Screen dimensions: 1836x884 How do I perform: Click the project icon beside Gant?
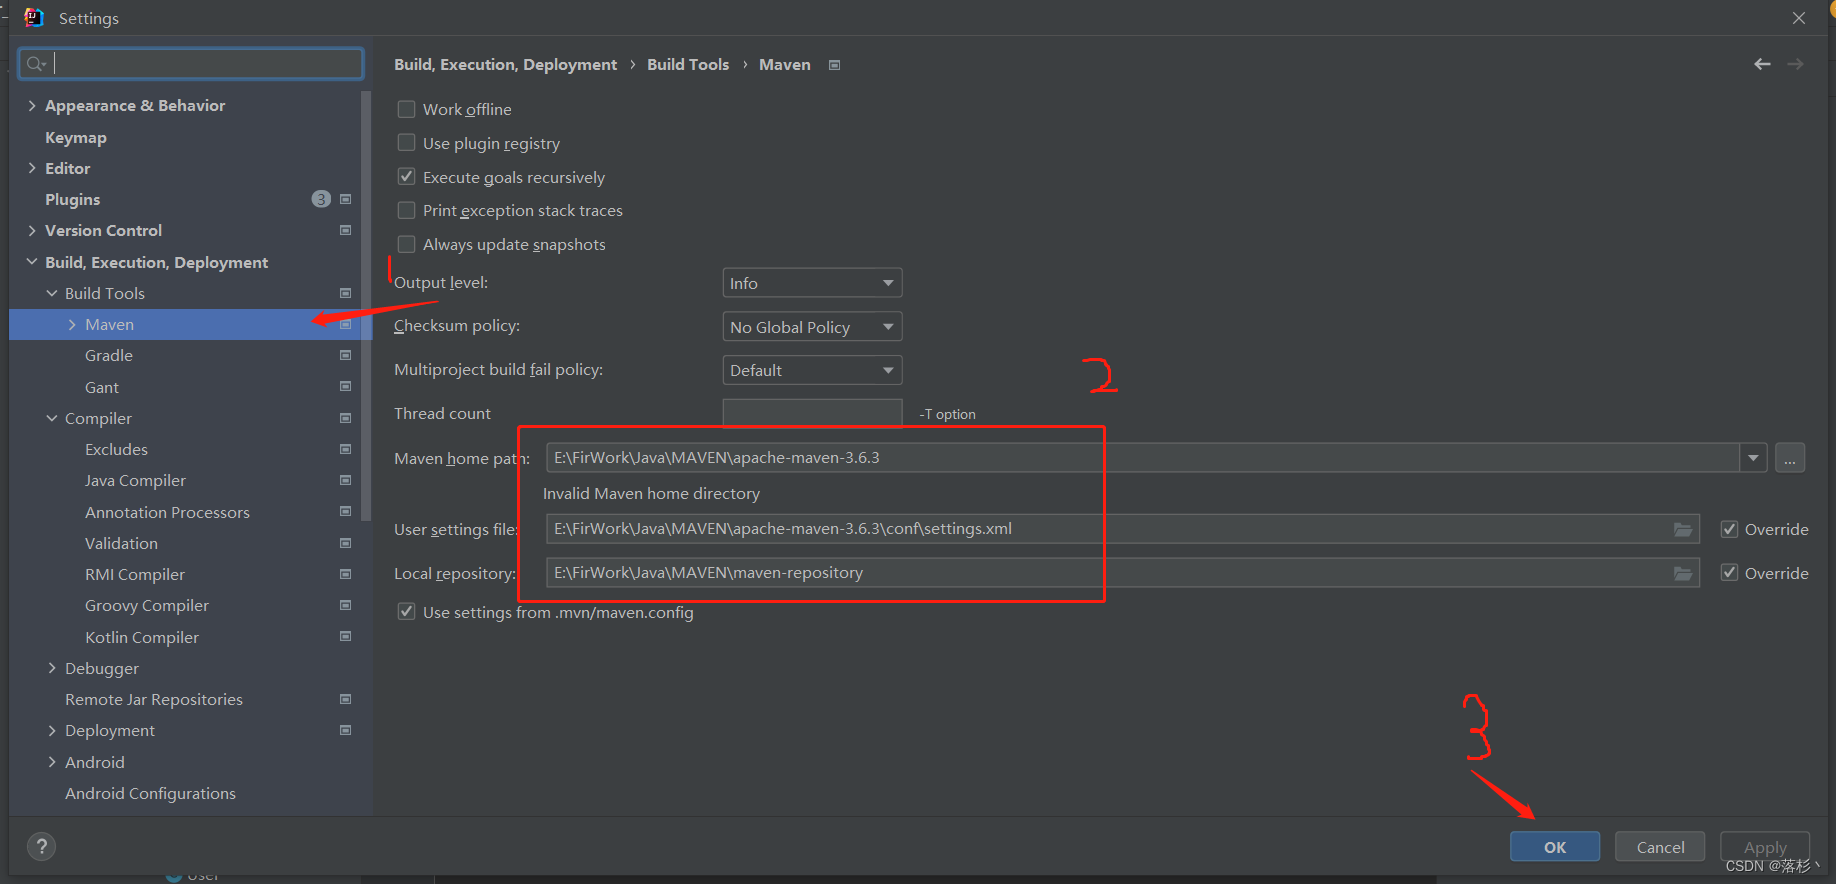pyautogui.click(x=345, y=386)
